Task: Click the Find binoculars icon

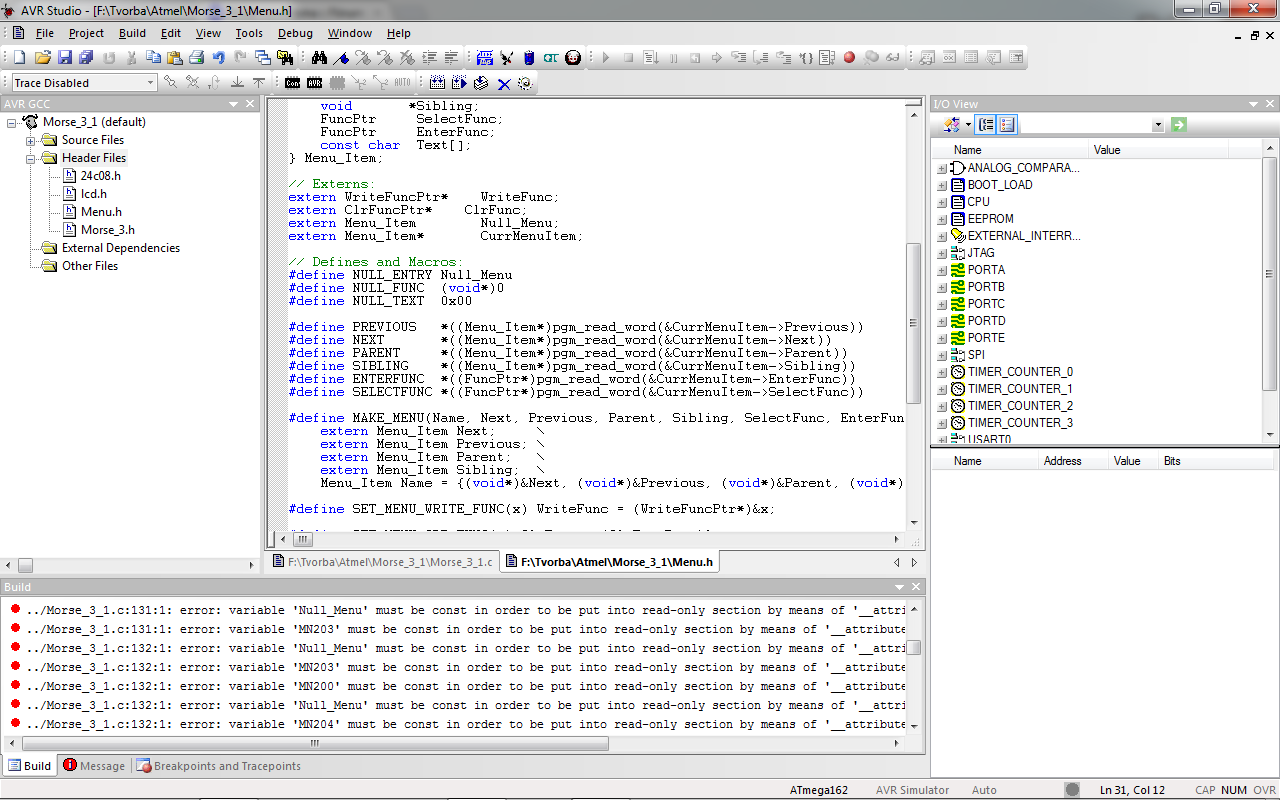Action: (319, 57)
